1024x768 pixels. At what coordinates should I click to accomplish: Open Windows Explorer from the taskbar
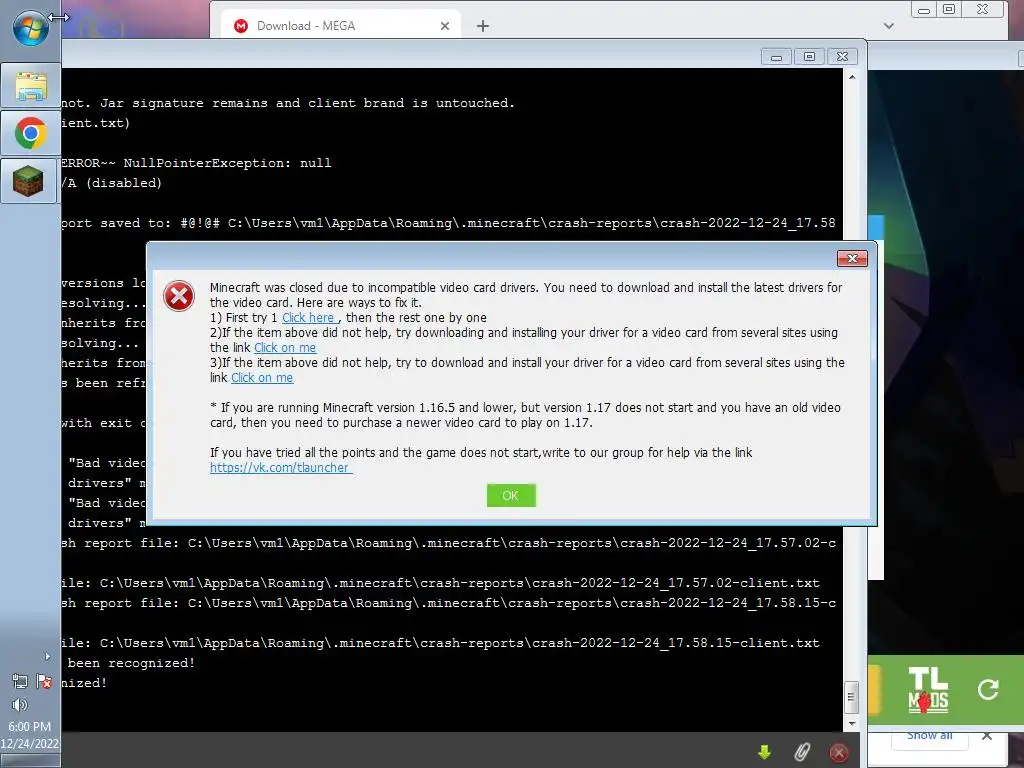tap(30, 86)
